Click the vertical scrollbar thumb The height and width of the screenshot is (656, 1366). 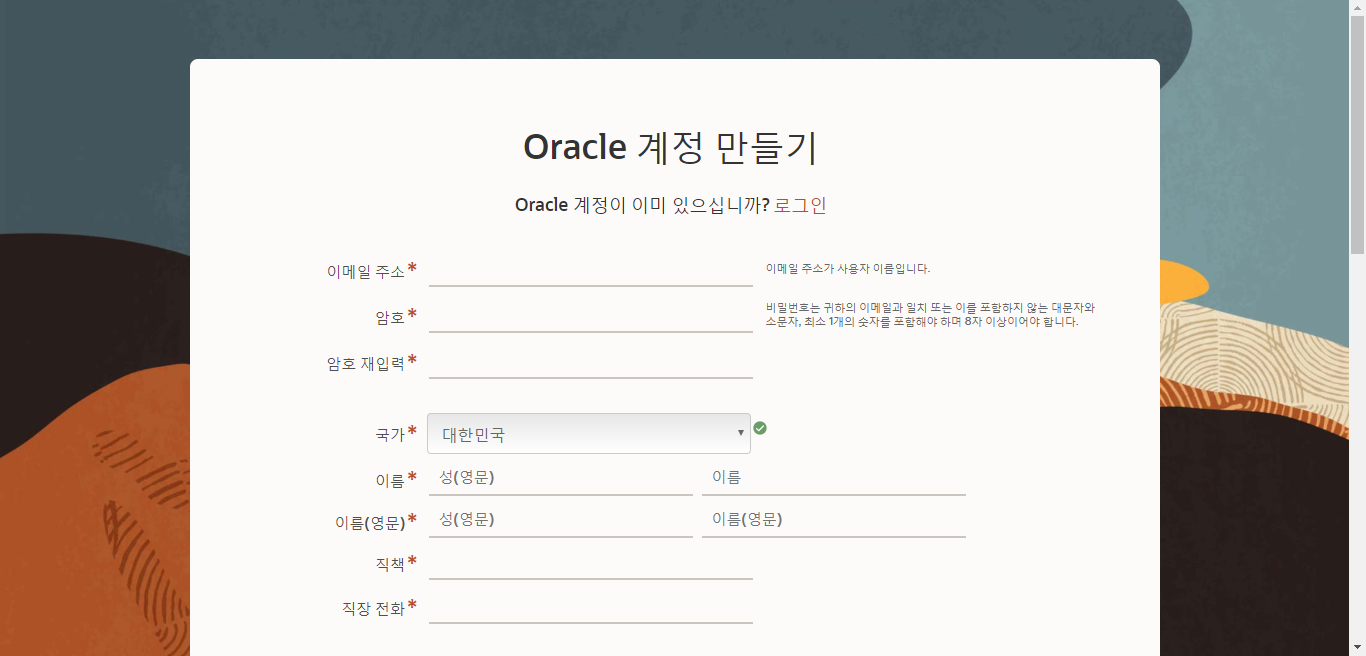[1358, 135]
